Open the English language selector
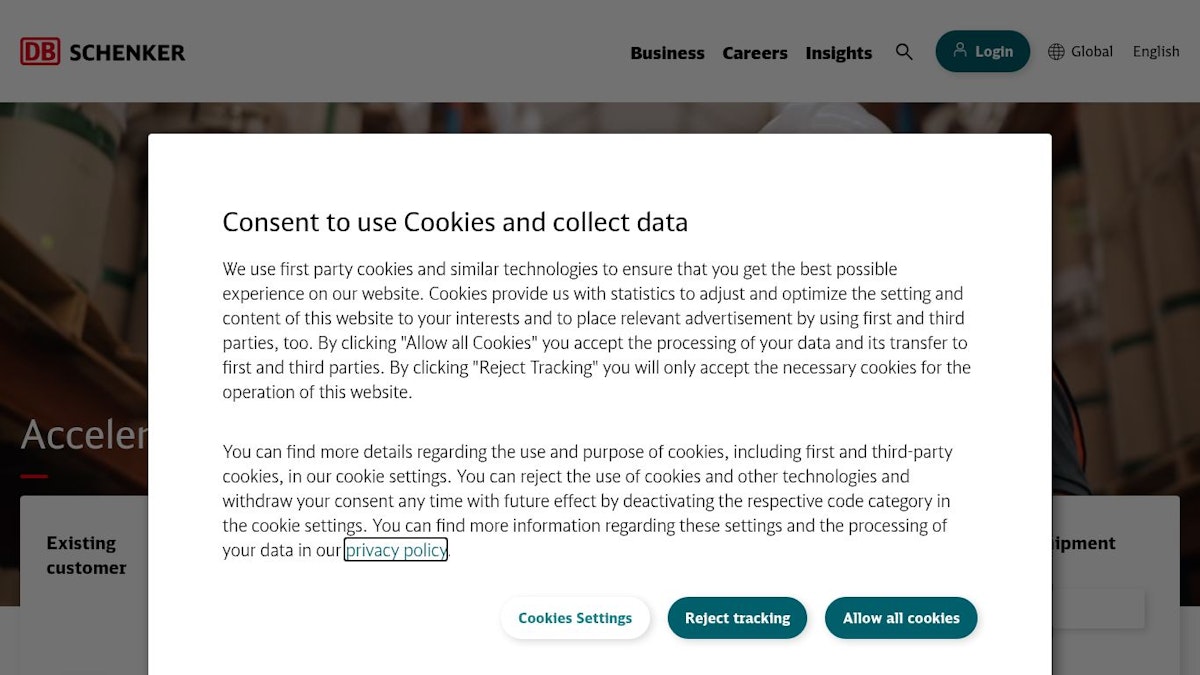This screenshot has width=1200, height=675. [1156, 52]
